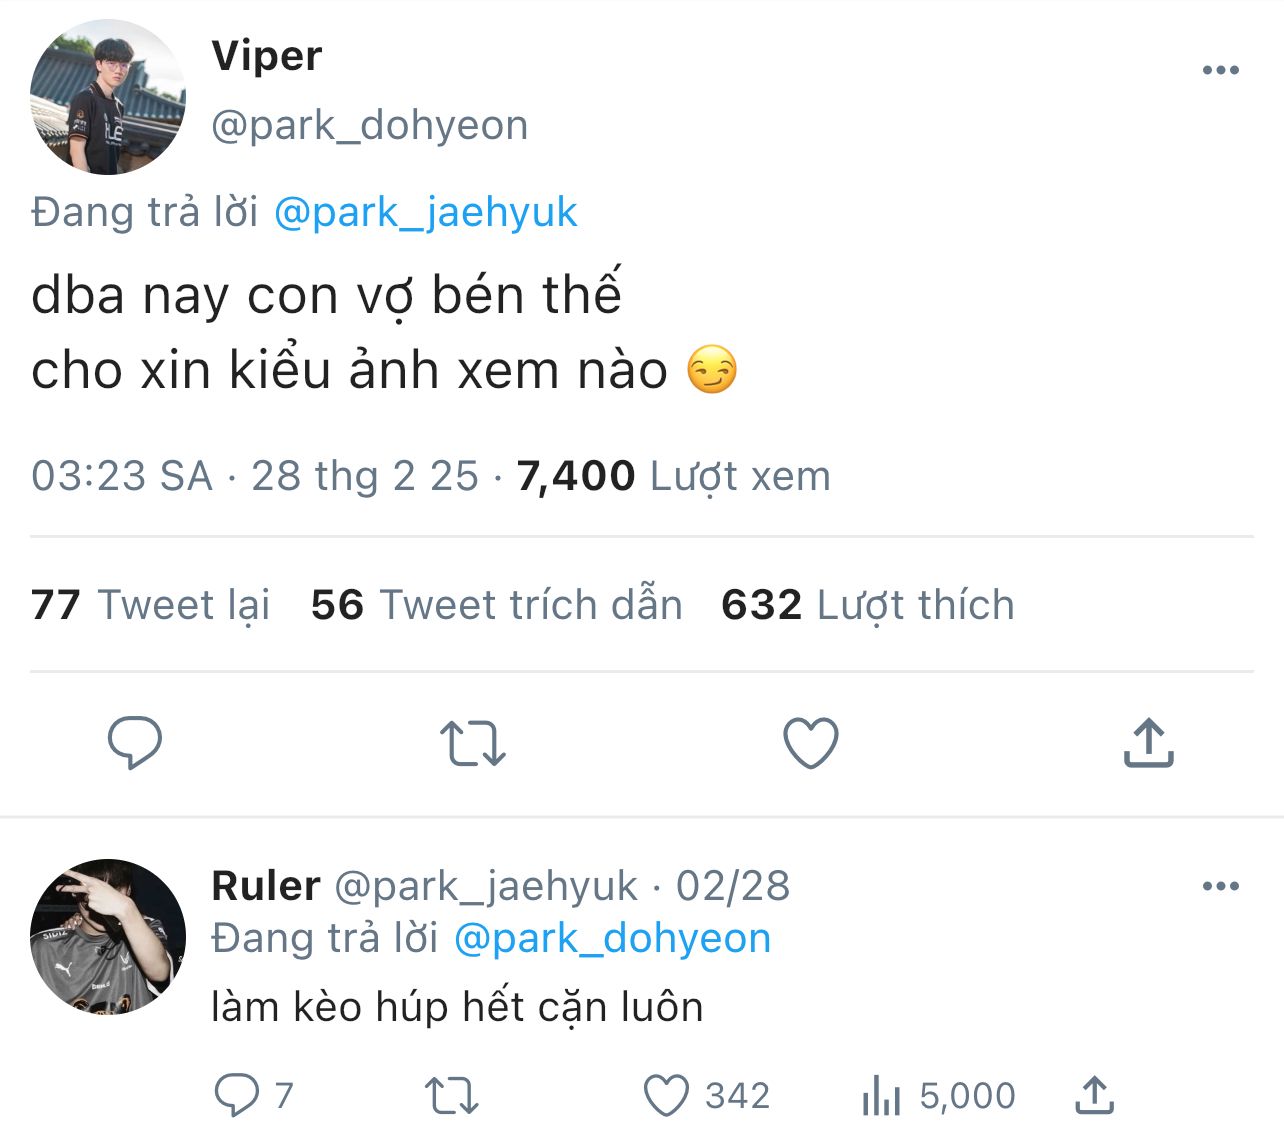Share Viper's main tweet
Screen dimensions: 1284x1136
(x=1148, y=743)
